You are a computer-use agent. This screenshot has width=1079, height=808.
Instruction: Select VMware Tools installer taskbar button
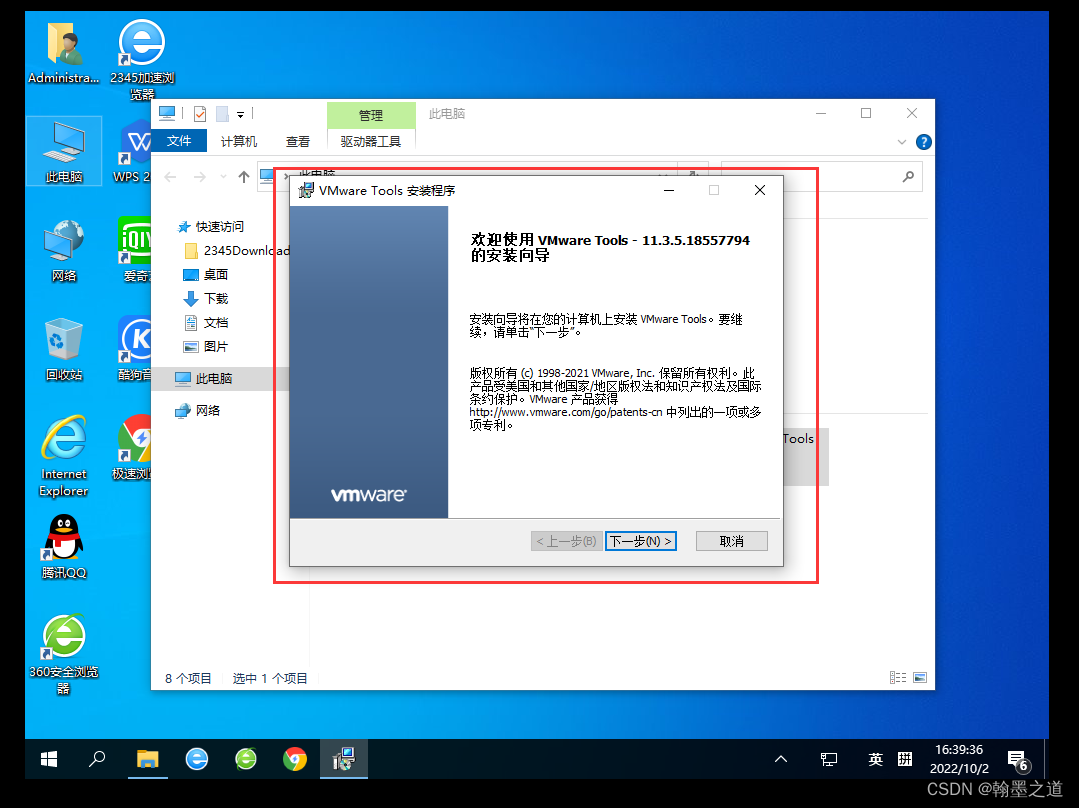click(x=343, y=759)
